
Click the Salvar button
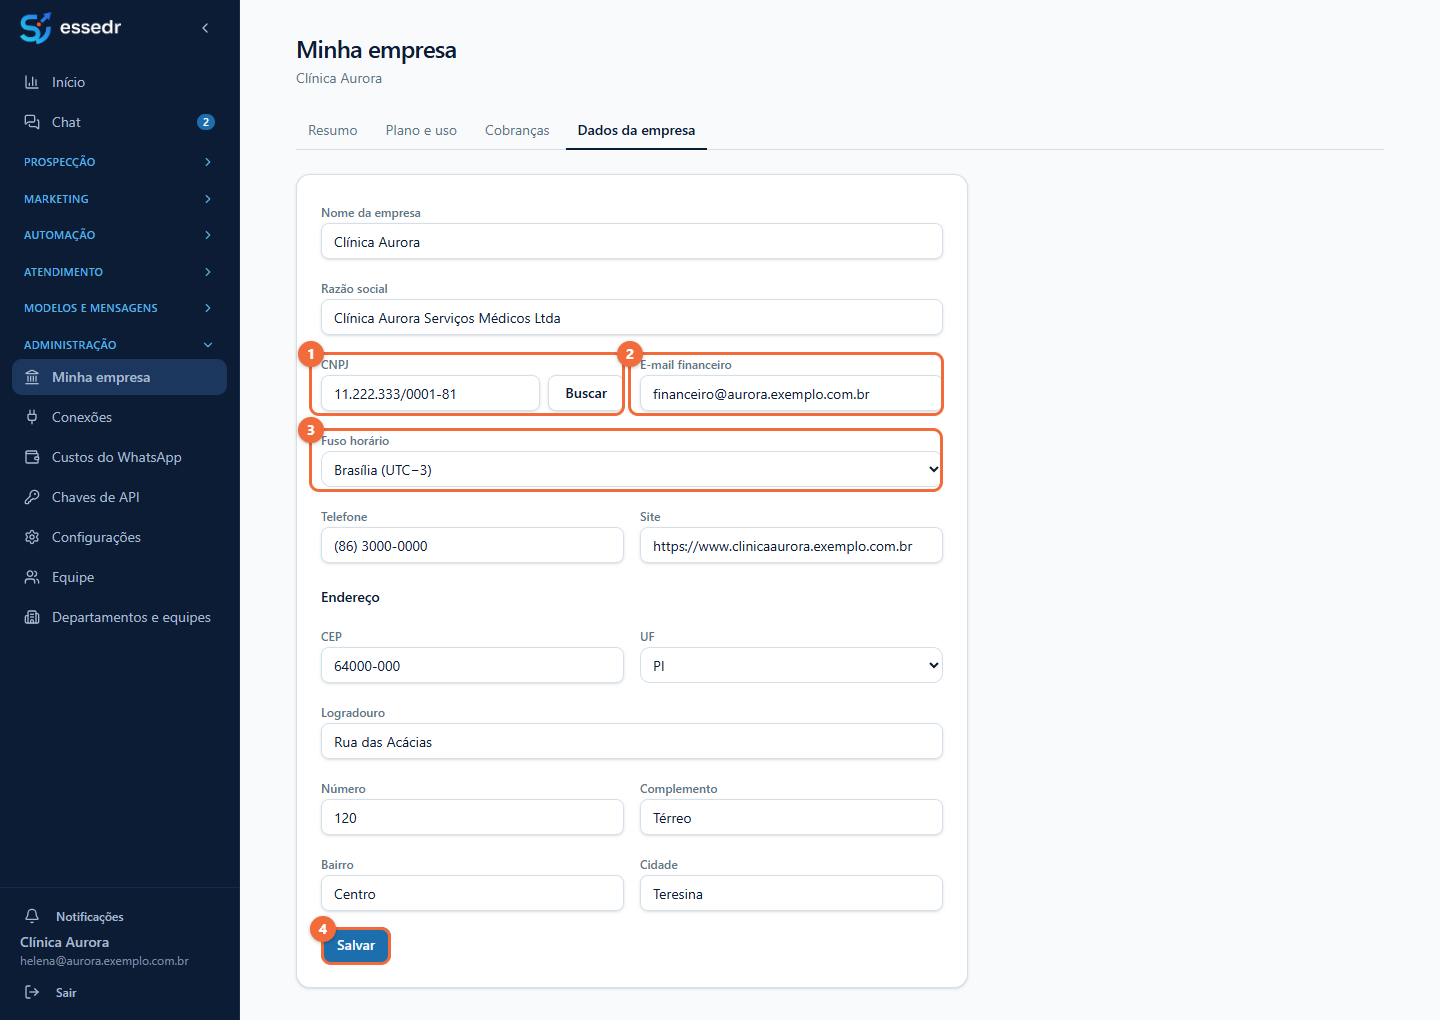pos(356,945)
